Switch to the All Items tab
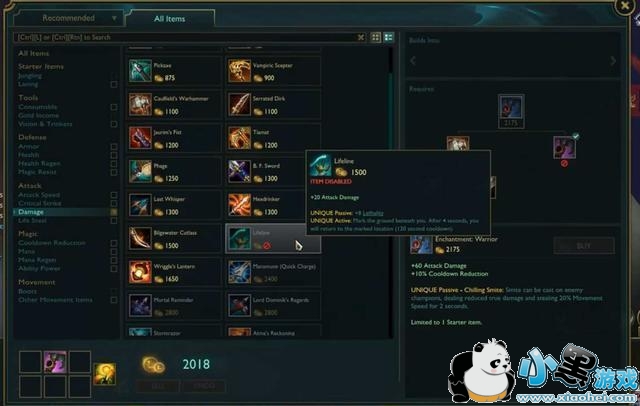This screenshot has width=640, height=406. coord(170,19)
